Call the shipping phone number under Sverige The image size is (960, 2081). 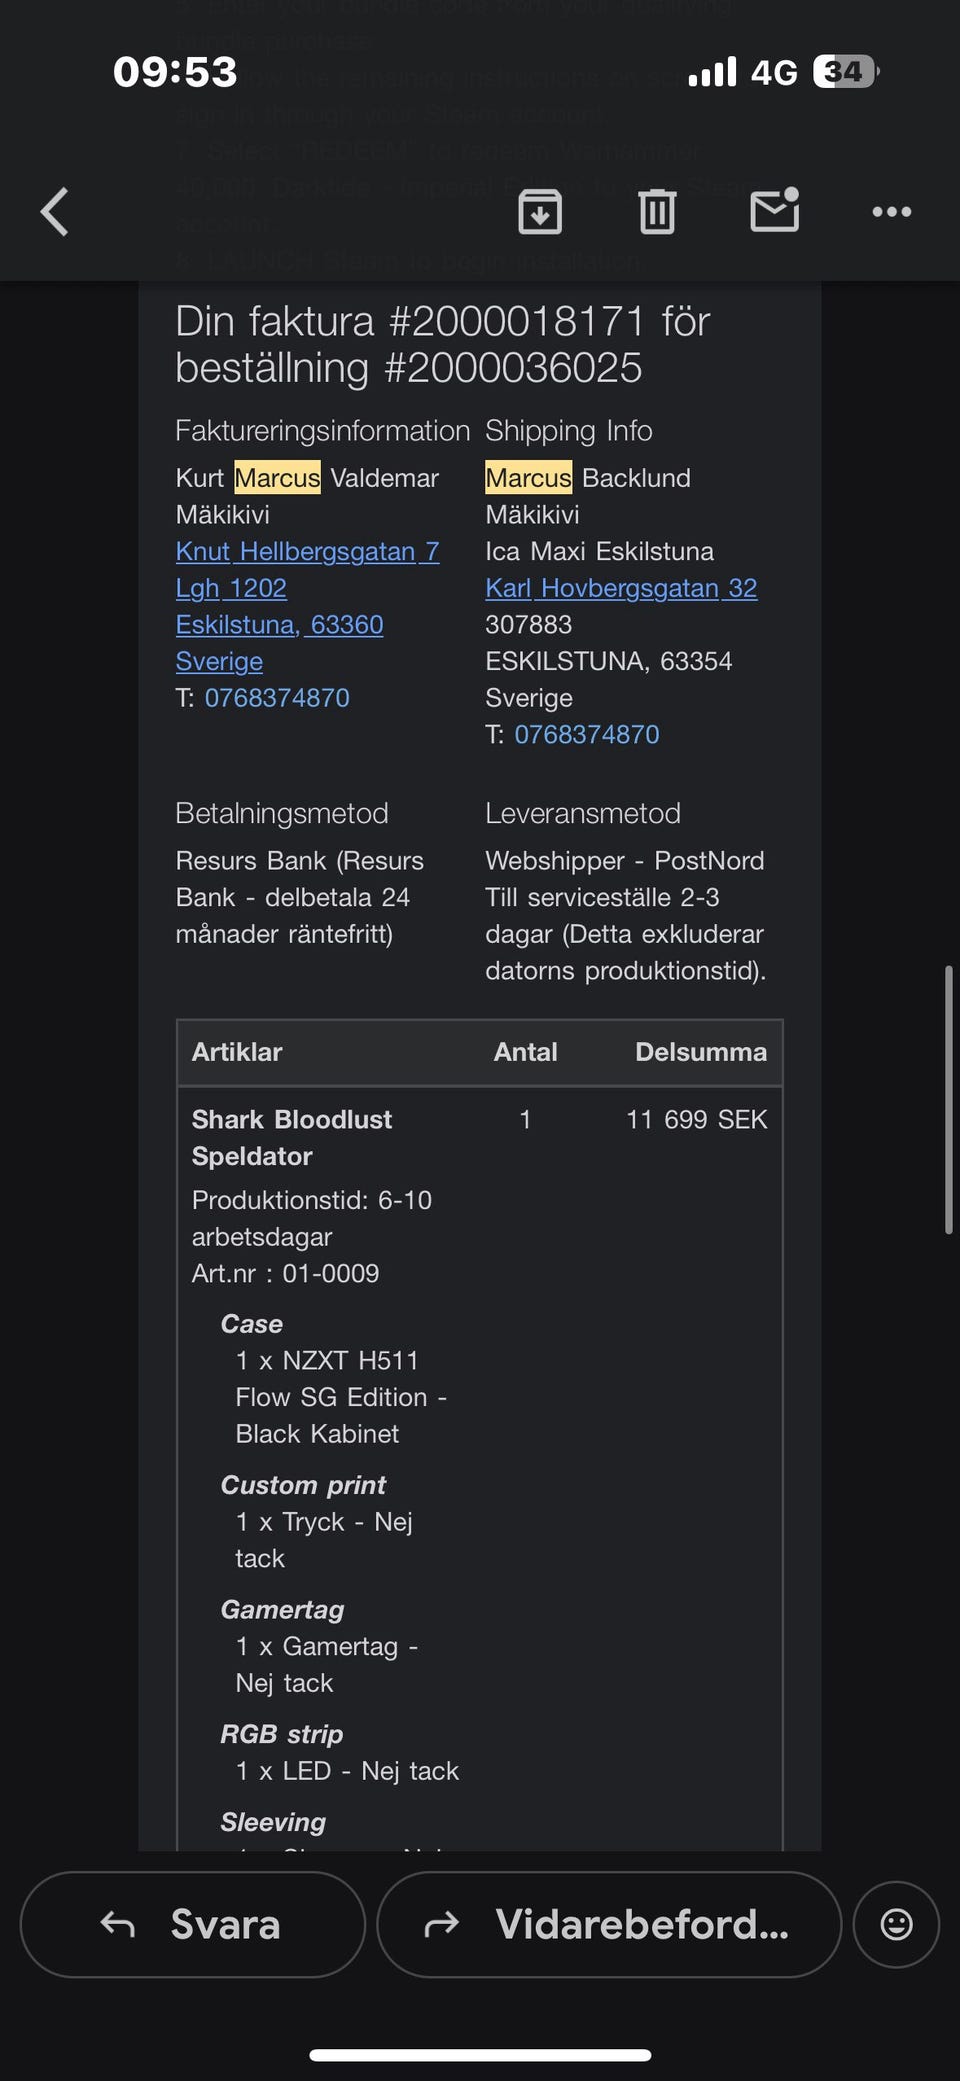[587, 734]
